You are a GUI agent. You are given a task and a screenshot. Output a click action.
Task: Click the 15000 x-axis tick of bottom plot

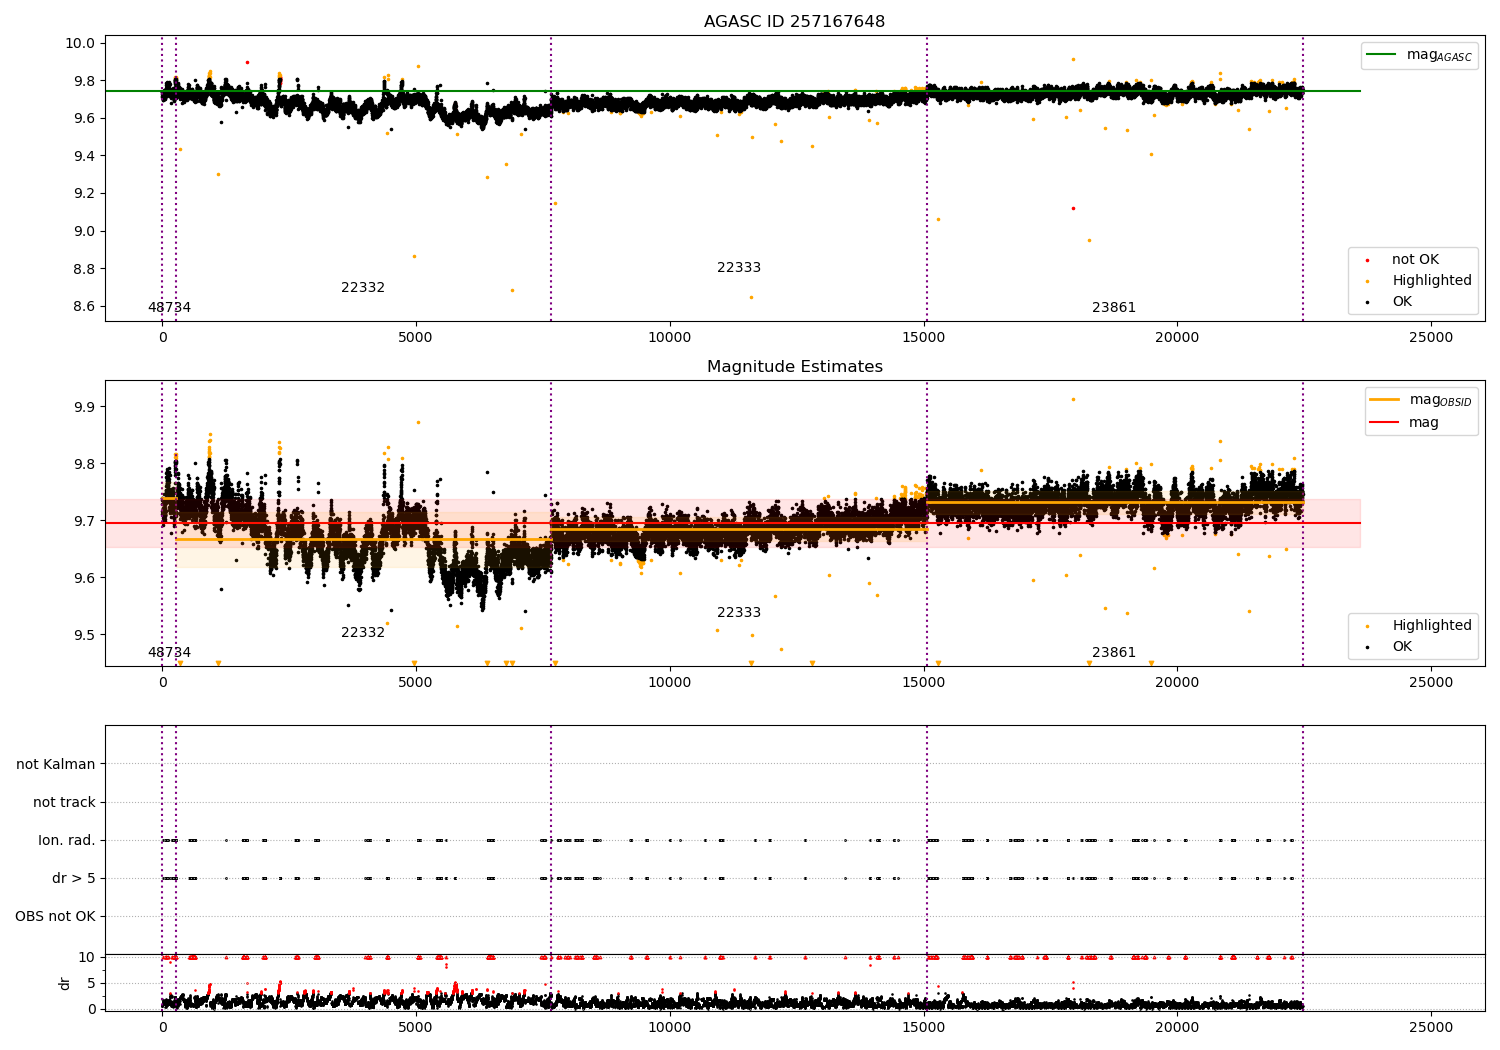[923, 1028]
